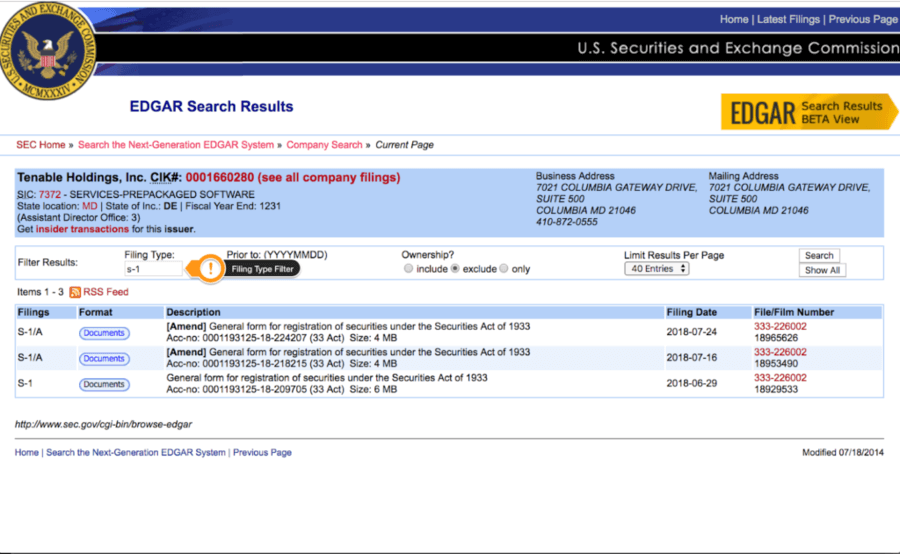Viewport: 900px width, 554px height.
Task: Select the Filings column header
Action: pyautogui.click(x=33, y=312)
